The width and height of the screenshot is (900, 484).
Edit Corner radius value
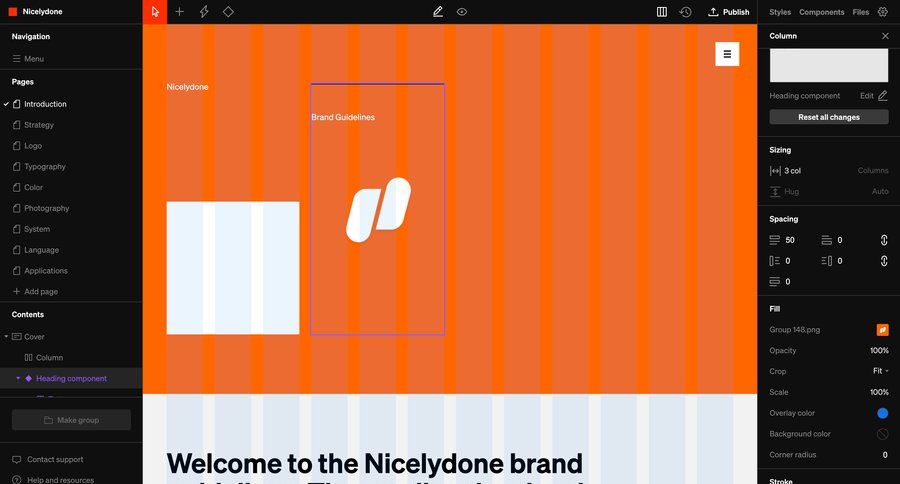click(x=885, y=455)
